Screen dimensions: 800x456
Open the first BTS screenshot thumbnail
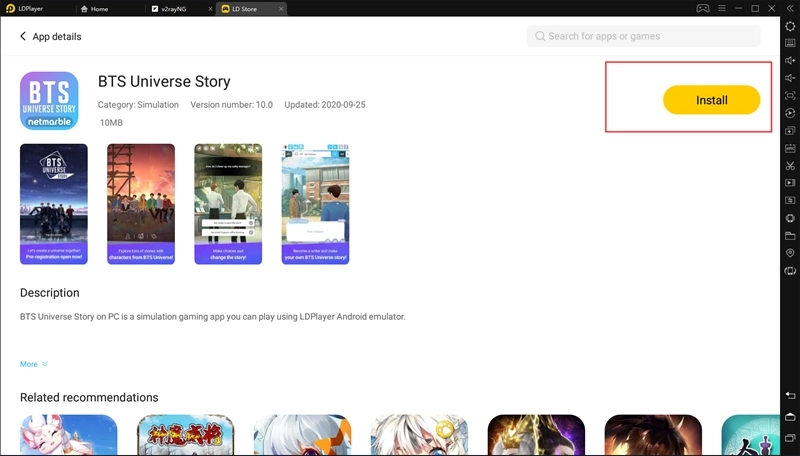[54, 204]
